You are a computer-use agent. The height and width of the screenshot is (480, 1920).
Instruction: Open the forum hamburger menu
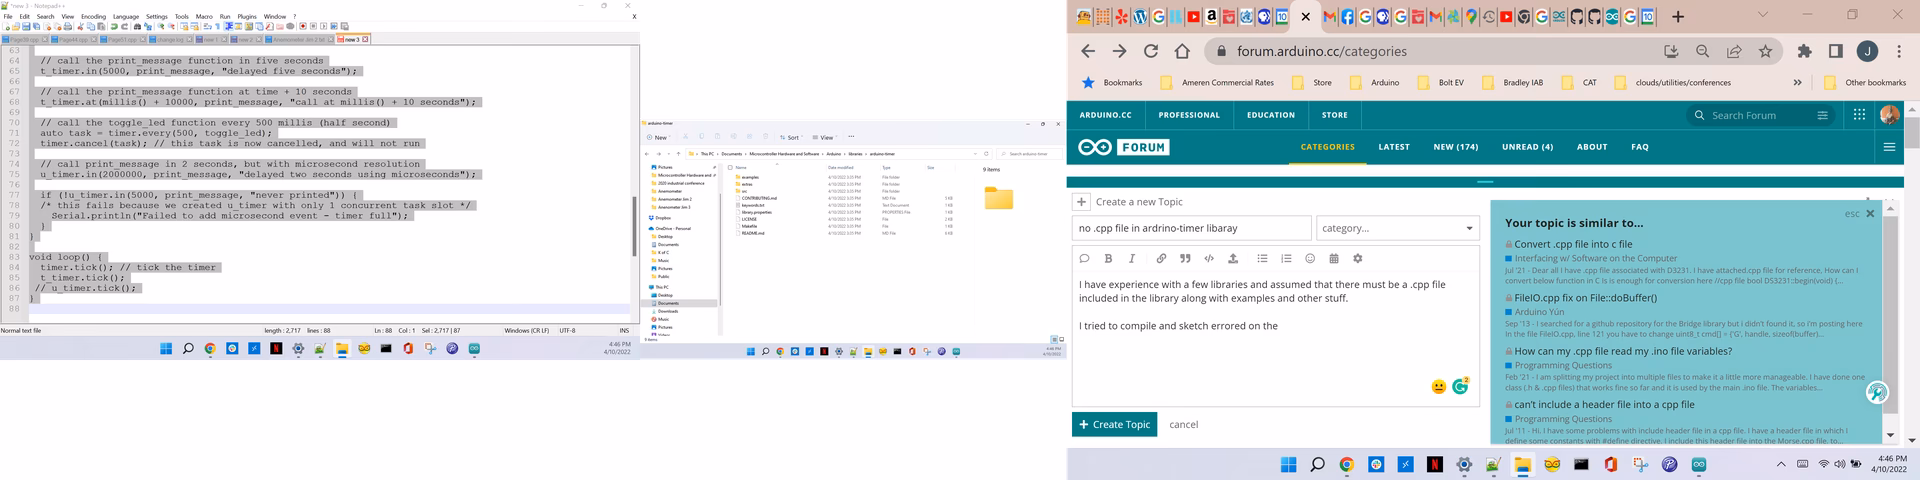click(1889, 147)
